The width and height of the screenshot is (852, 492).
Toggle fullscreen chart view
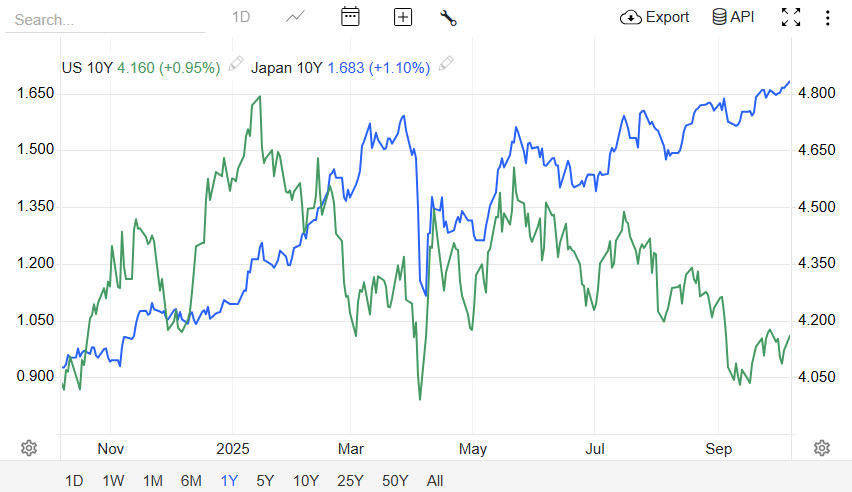click(x=791, y=17)
